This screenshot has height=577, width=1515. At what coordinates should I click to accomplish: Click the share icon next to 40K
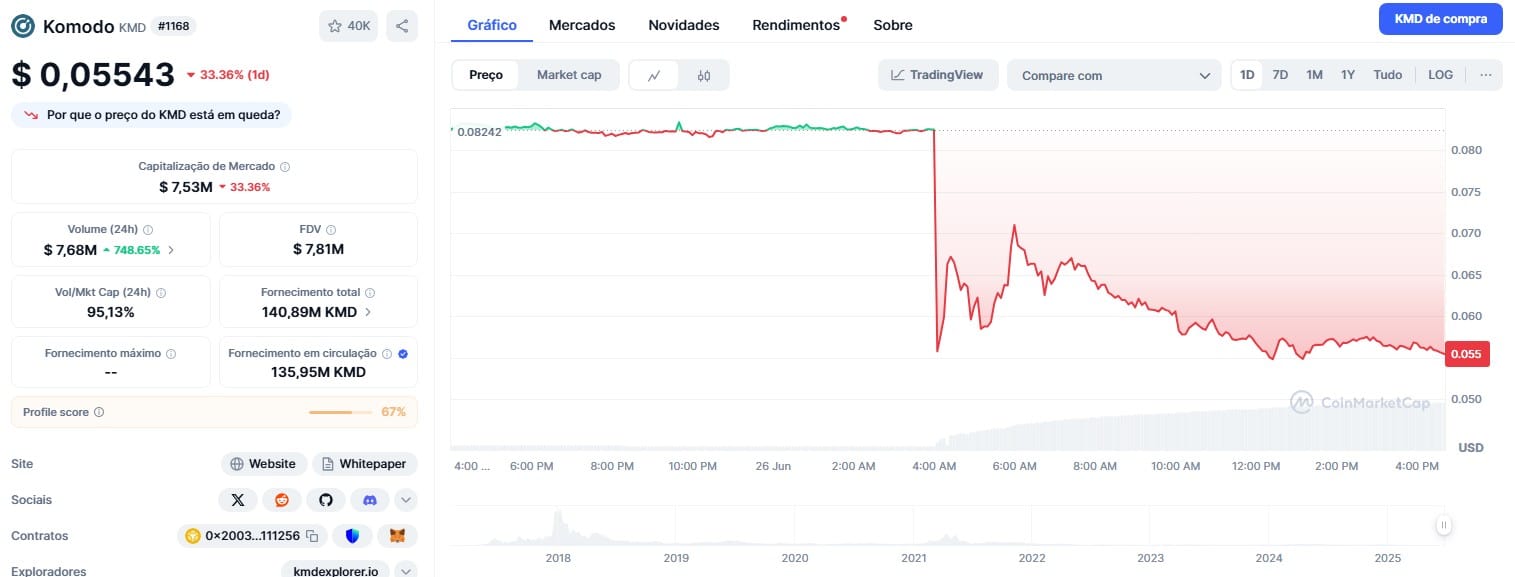coord(401,26)
